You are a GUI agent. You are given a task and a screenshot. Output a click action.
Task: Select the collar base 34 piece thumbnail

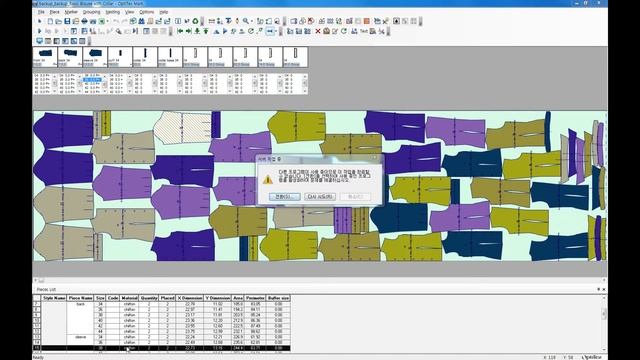pyautogui.click(x=170, y=56)
